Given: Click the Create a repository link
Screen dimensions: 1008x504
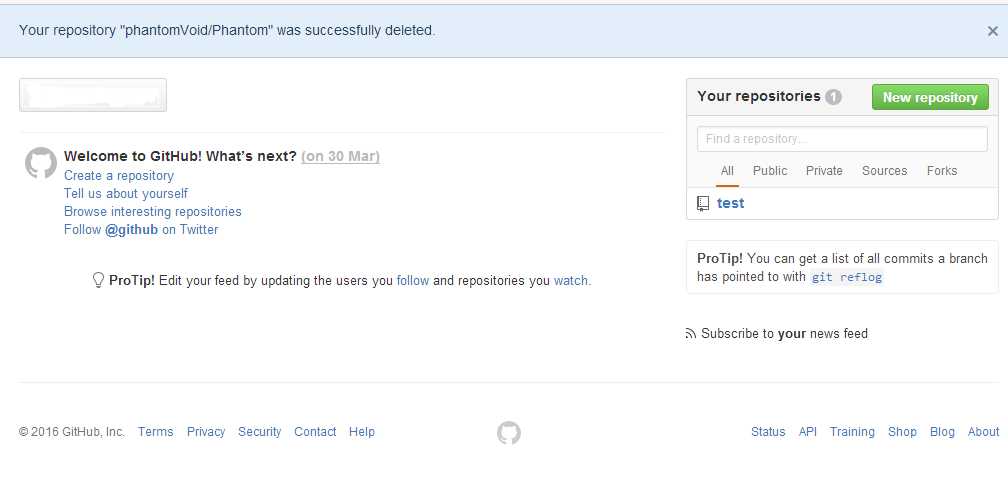Looking at the screenshot, I should click(x=119, y=176).
